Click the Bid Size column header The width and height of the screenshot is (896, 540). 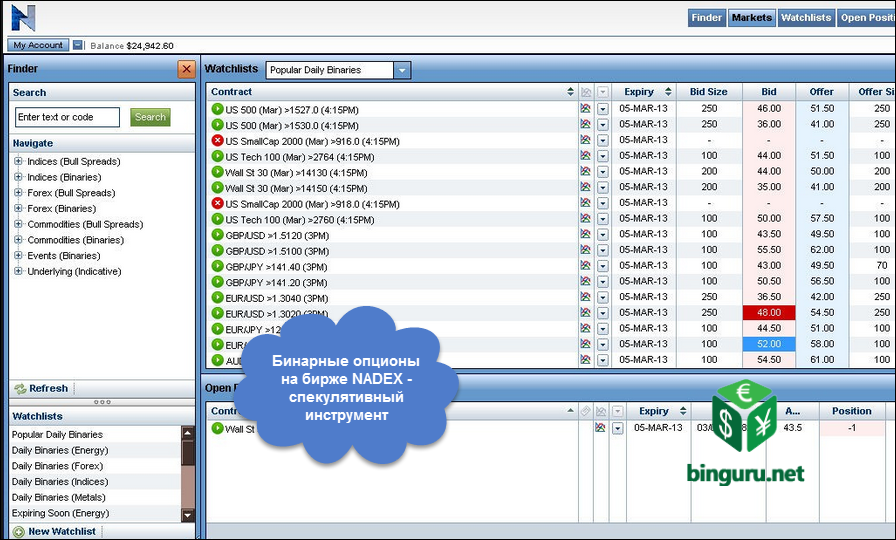point(709,92)
